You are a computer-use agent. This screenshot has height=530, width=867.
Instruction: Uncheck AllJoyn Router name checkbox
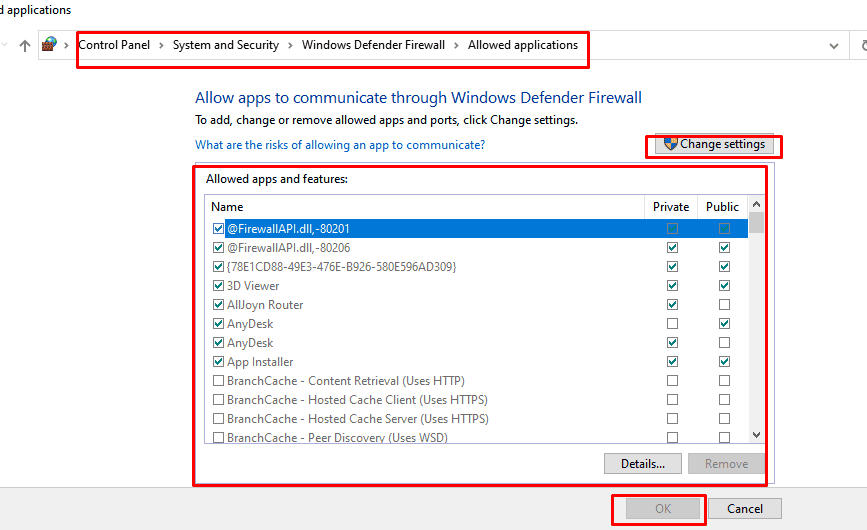[218, 305]
